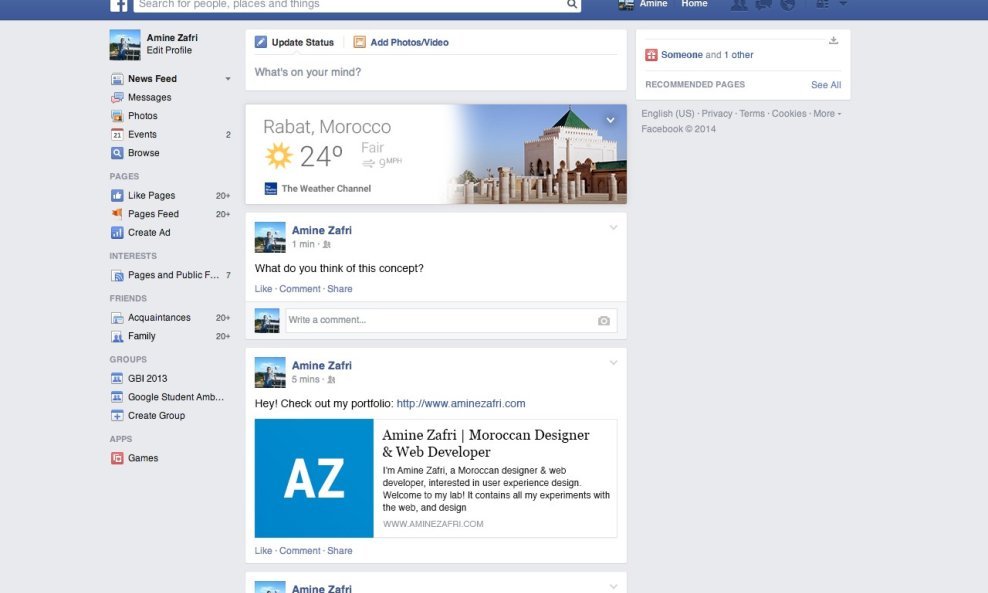Image resolution: width=988 pixels, height=593 pixels.
Task: Click the Pages Feed flag icon
Action: [x=117, y=214]
